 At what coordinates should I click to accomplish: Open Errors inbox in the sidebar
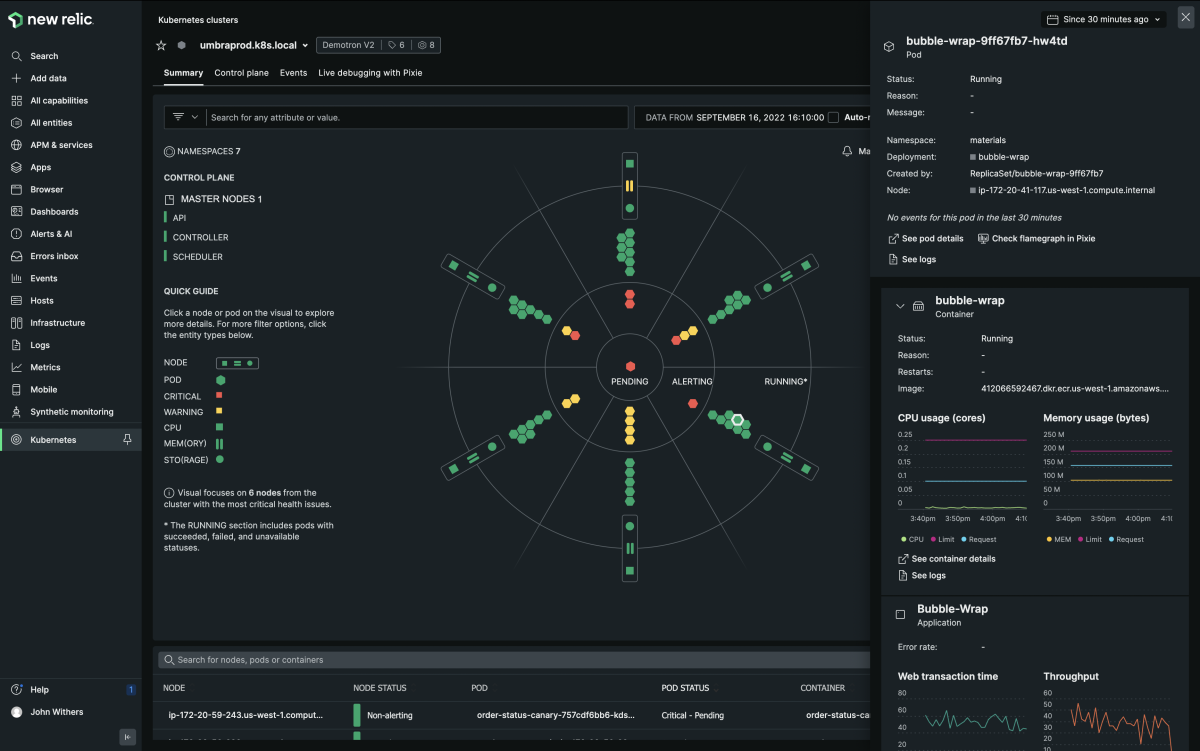point(54,256)
